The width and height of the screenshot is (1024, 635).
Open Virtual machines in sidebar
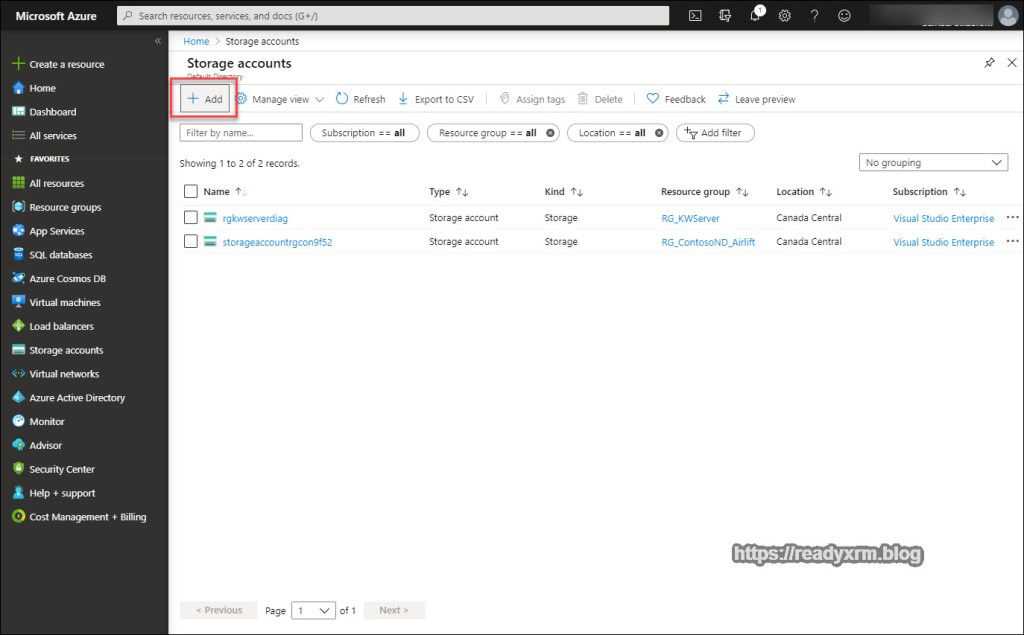pos(65,302)
